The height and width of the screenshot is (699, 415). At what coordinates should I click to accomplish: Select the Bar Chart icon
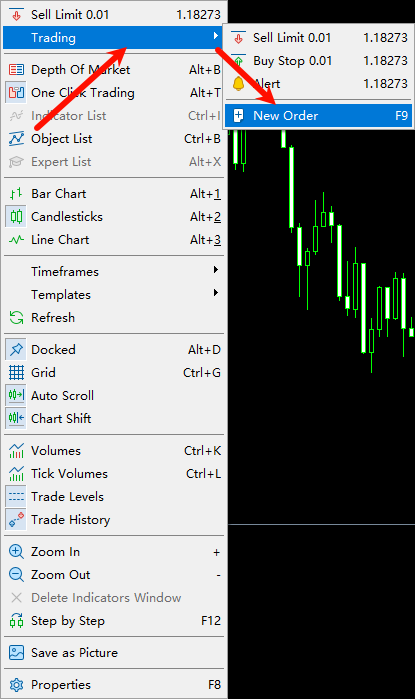[16, 194]
